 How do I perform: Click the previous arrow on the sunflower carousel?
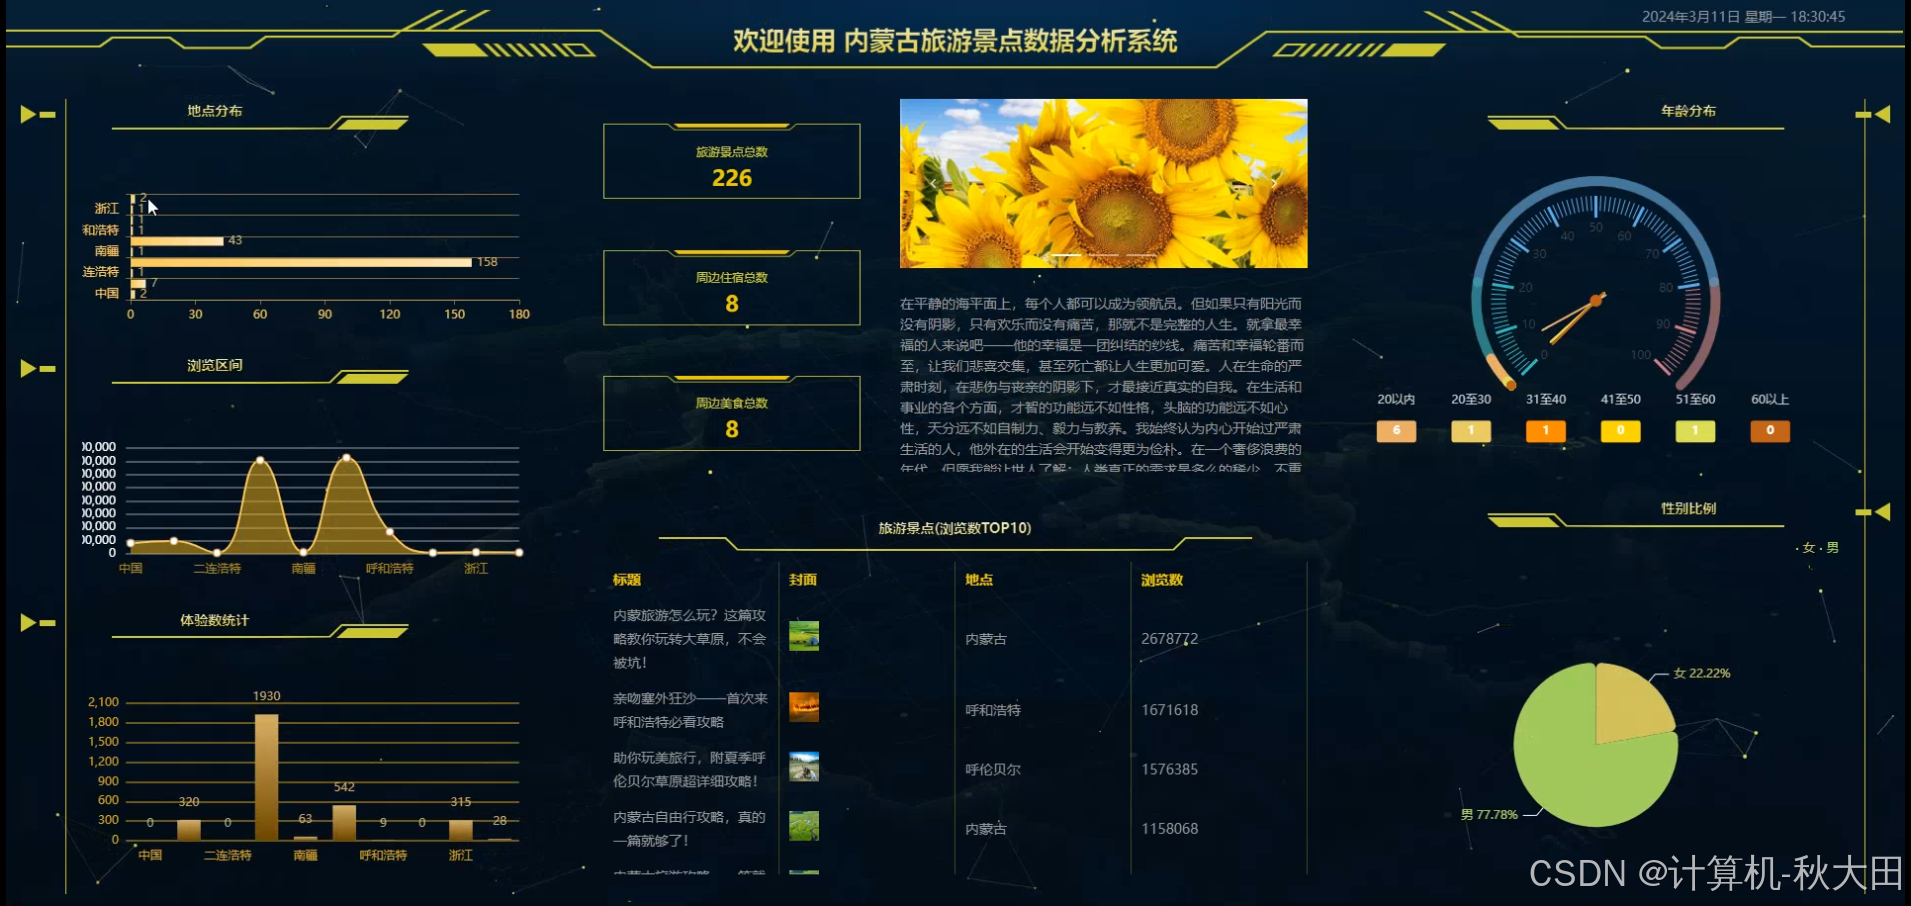click(933, 184)
